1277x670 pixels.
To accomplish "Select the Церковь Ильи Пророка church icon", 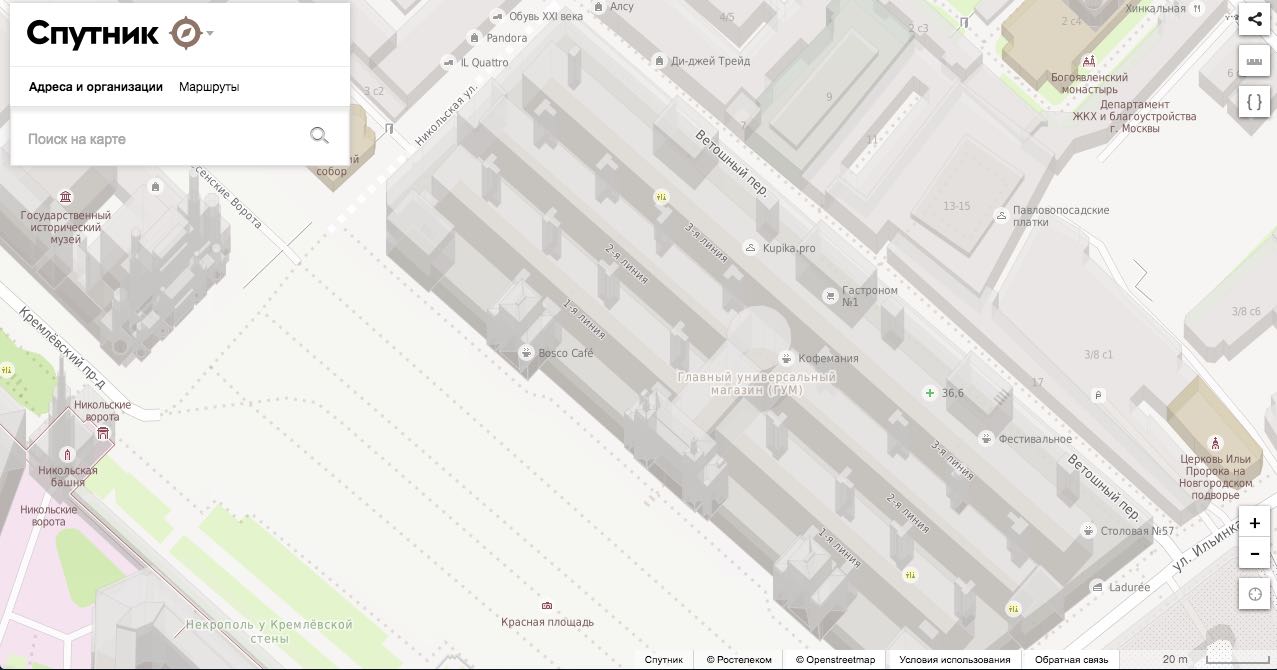I will [x=1215, y=443].
